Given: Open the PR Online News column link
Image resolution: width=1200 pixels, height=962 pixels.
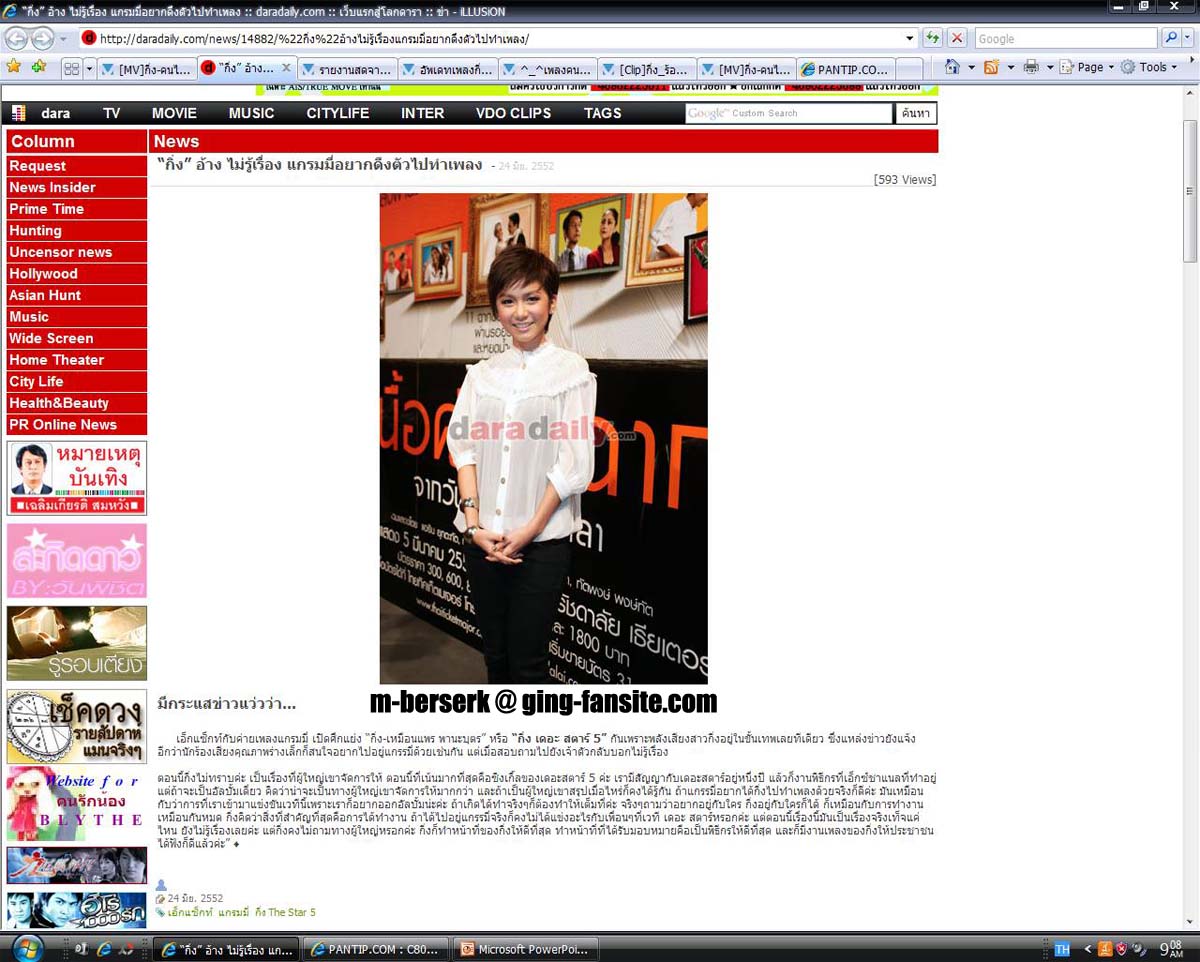Looking at the screenshot, I should (x=77, y=425).
